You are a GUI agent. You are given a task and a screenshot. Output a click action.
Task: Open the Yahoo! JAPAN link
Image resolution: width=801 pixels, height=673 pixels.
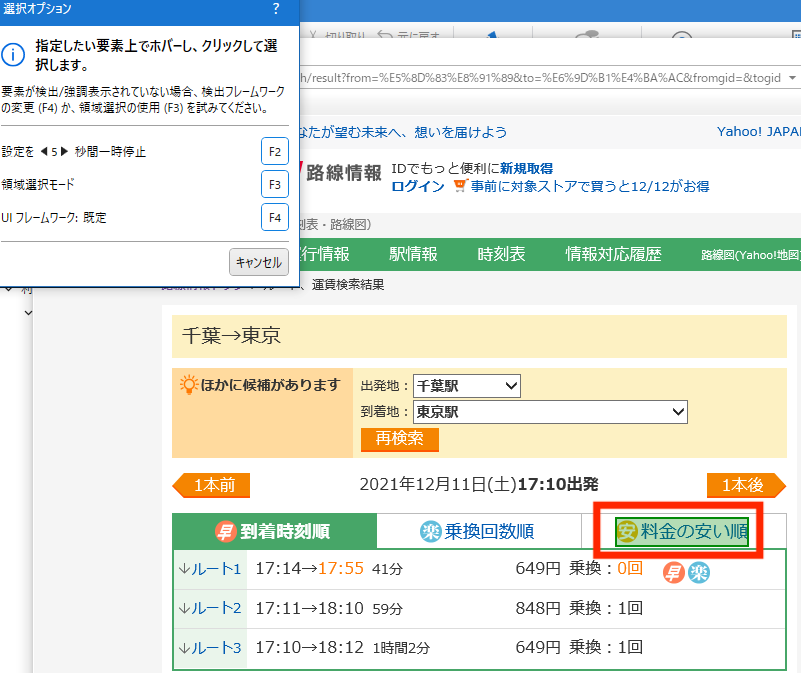point(759,131)
